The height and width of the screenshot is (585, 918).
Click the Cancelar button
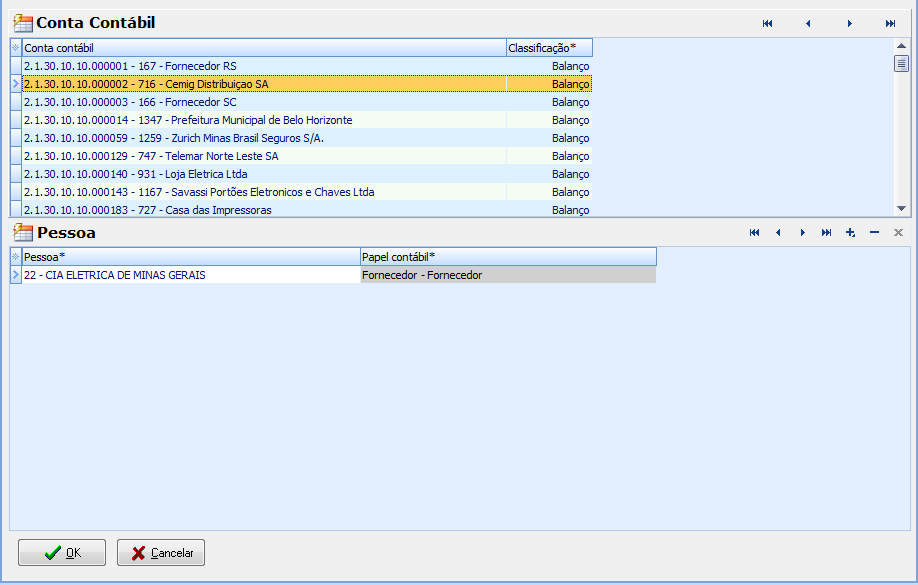point(161,552)
